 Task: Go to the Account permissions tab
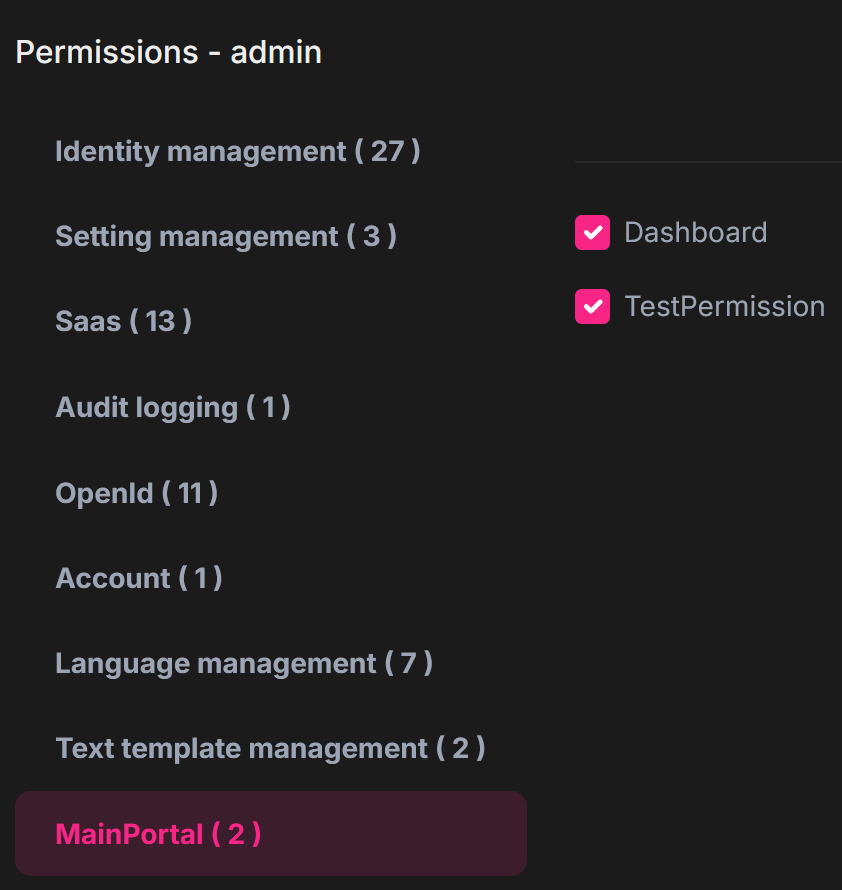[x=138, y=578]
